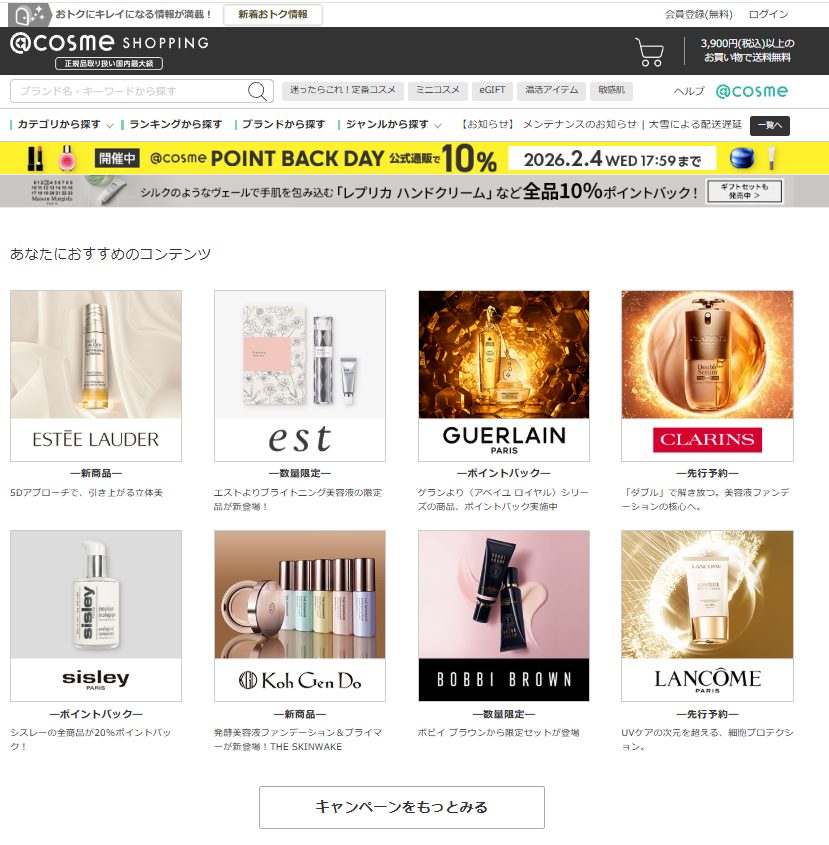Click the POINT BACK DAY yellow banner
The width and height of the screenshot is (829, 845).
click(x=414, y=158)
